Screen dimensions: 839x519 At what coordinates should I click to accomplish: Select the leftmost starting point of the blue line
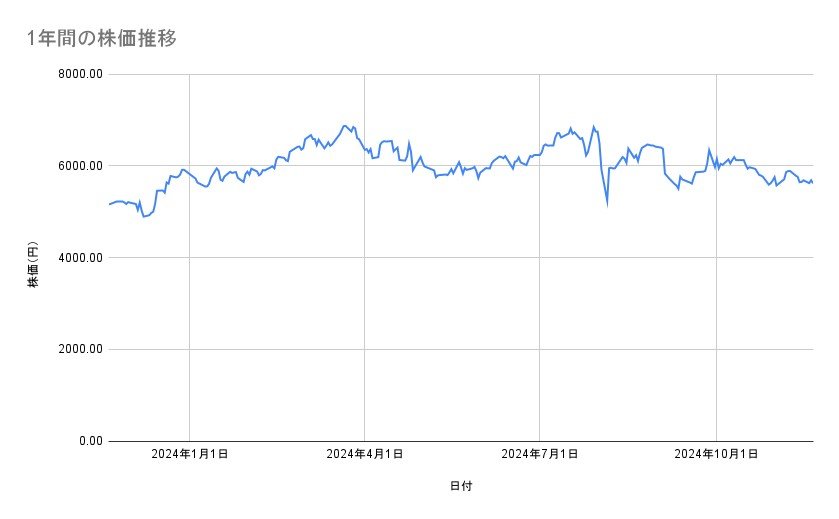pos(109,204)
